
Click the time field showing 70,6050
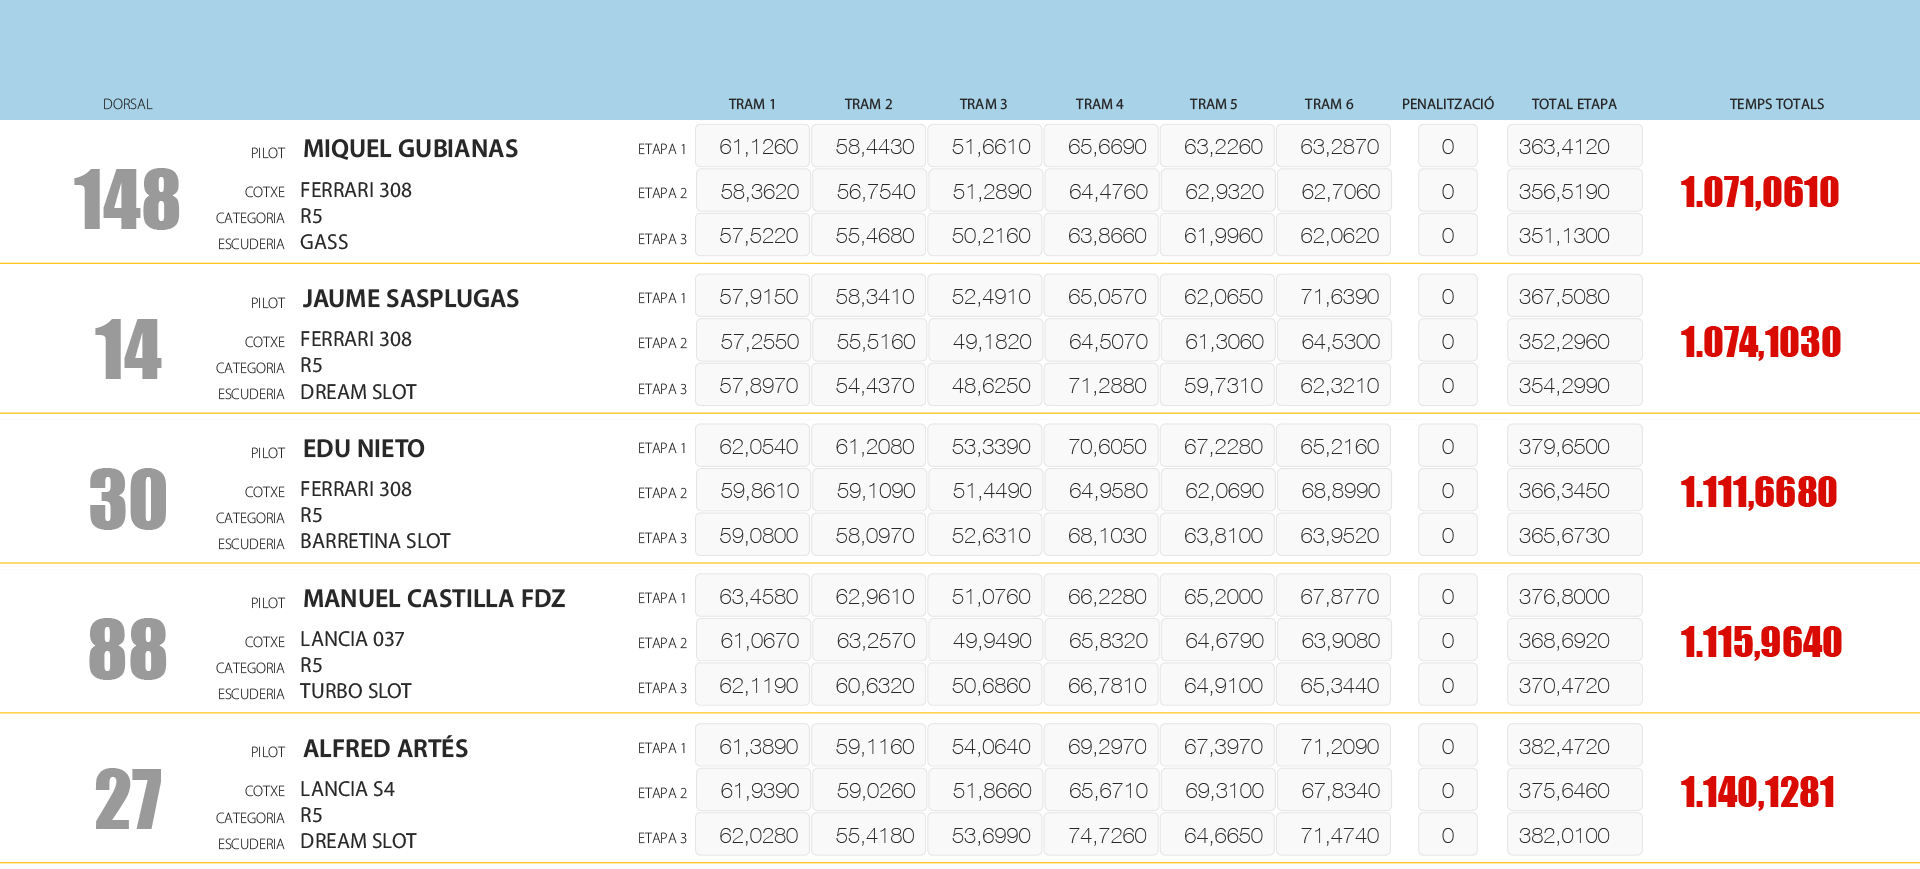(1106, 447)
